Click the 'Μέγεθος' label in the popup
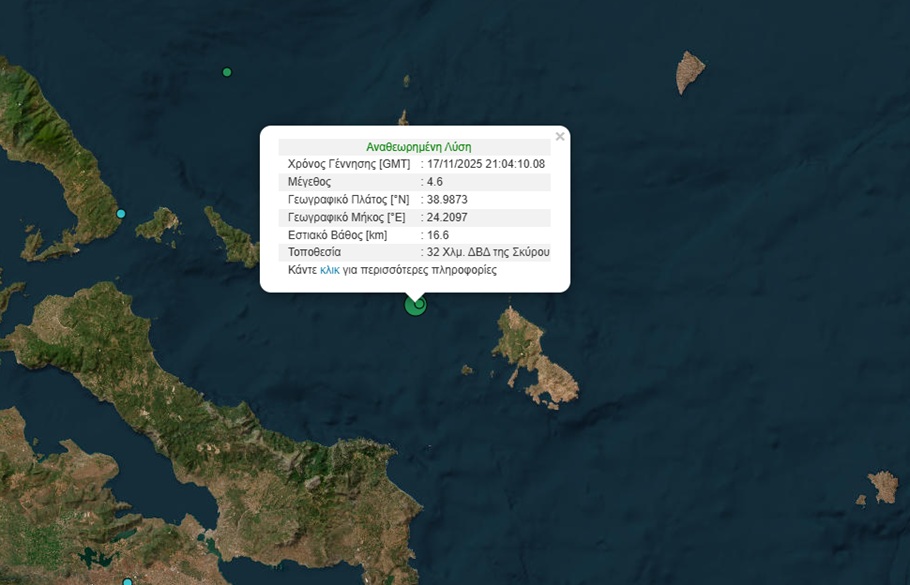 pyautogui.click(x=309, y=182)
